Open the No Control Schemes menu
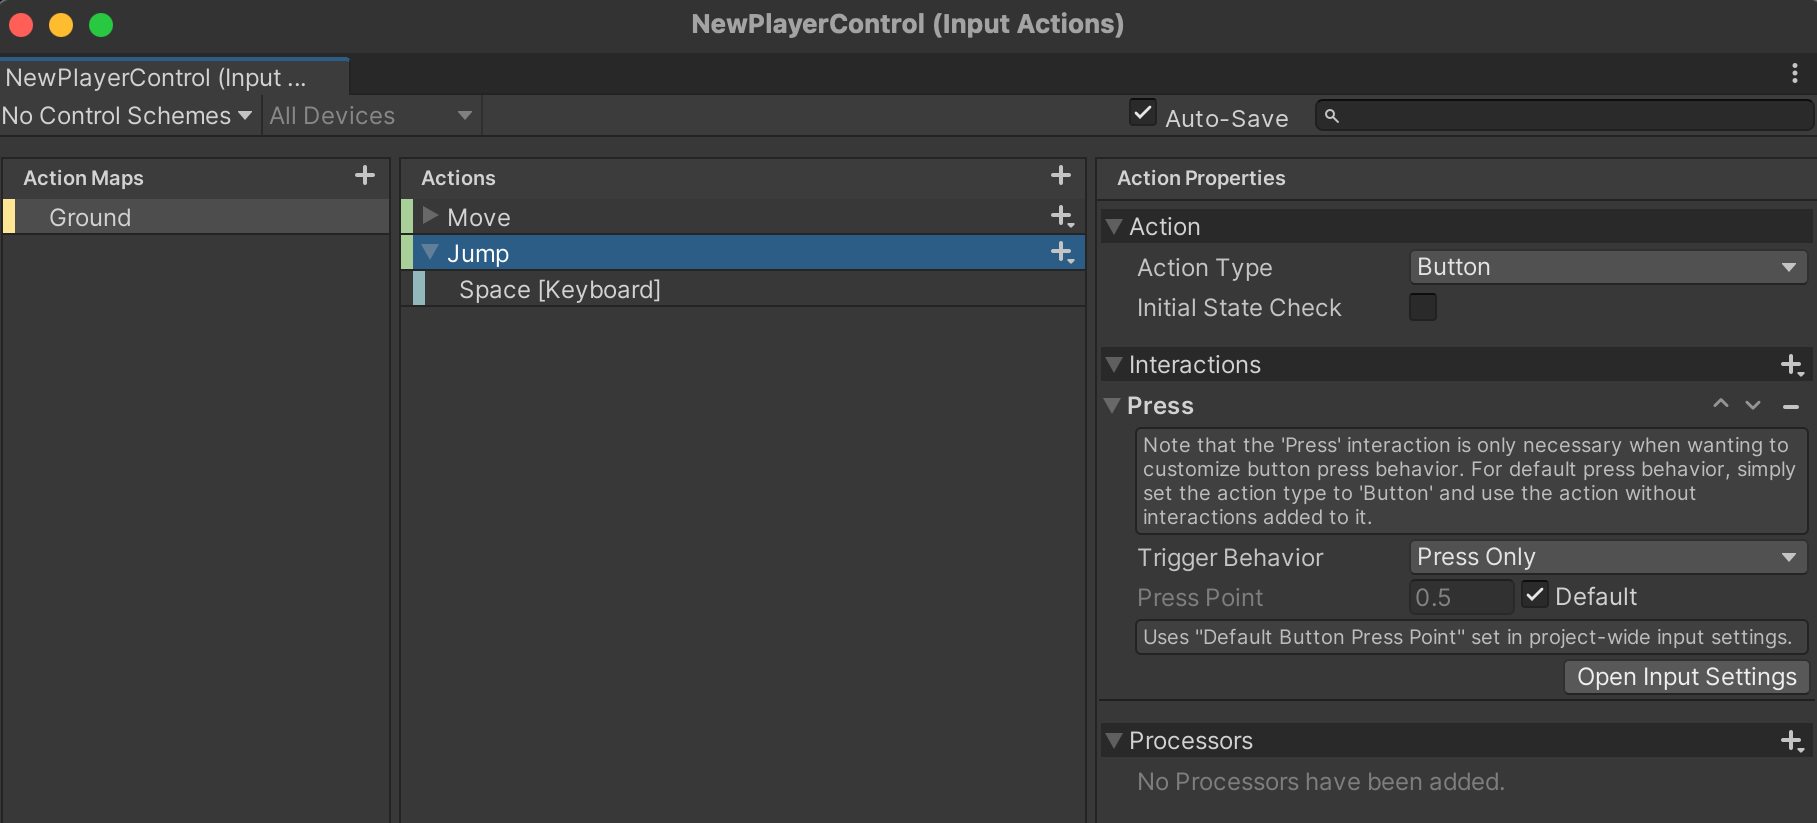1817x823 pixels. 127,116
